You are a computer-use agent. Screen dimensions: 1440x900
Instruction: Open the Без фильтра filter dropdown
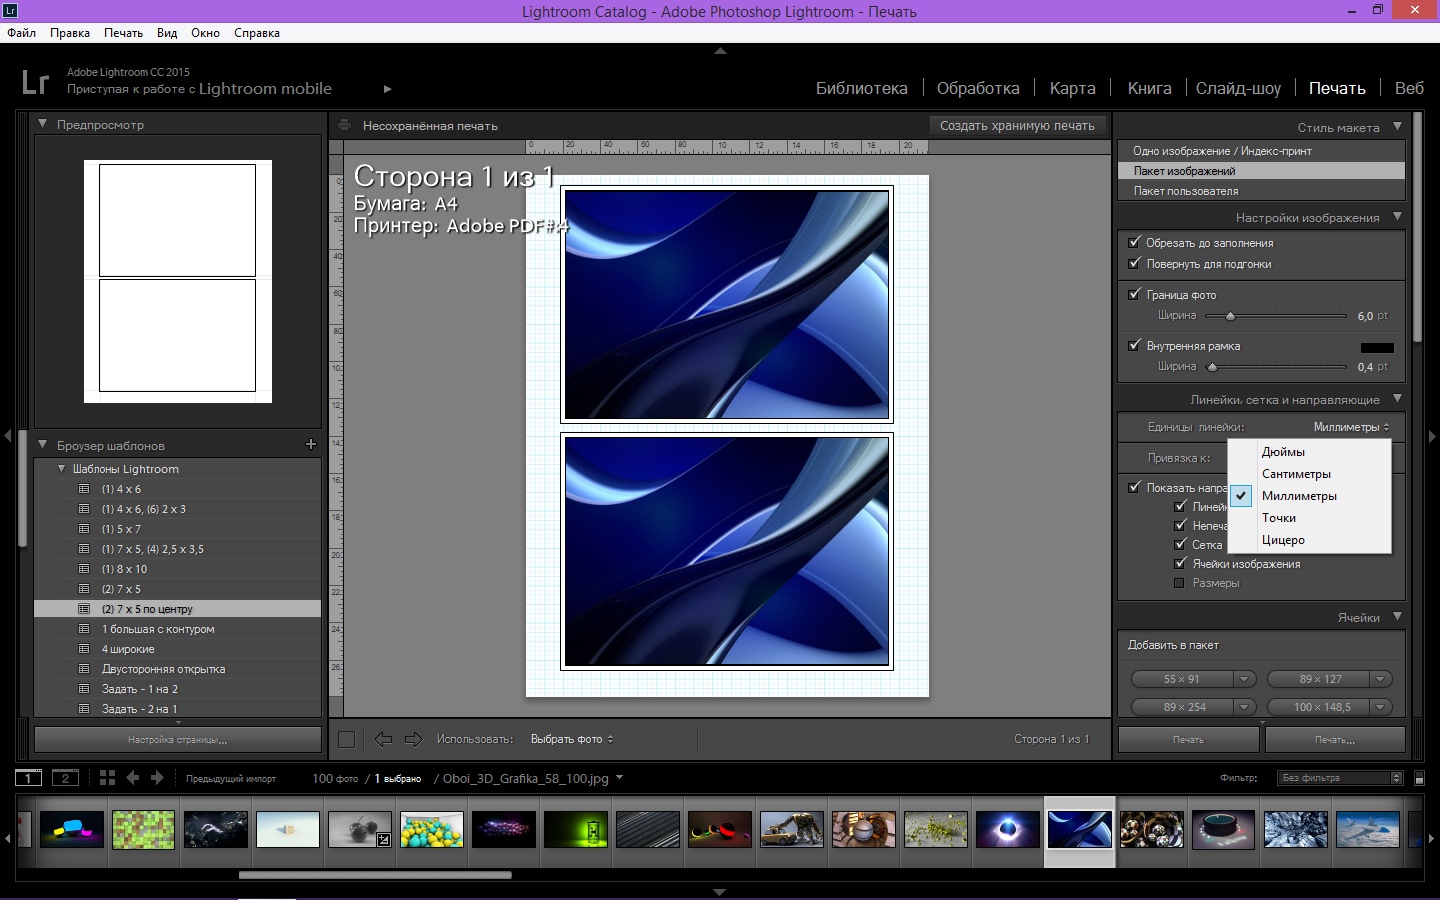pyautogui.click(x=1340, y=778)
